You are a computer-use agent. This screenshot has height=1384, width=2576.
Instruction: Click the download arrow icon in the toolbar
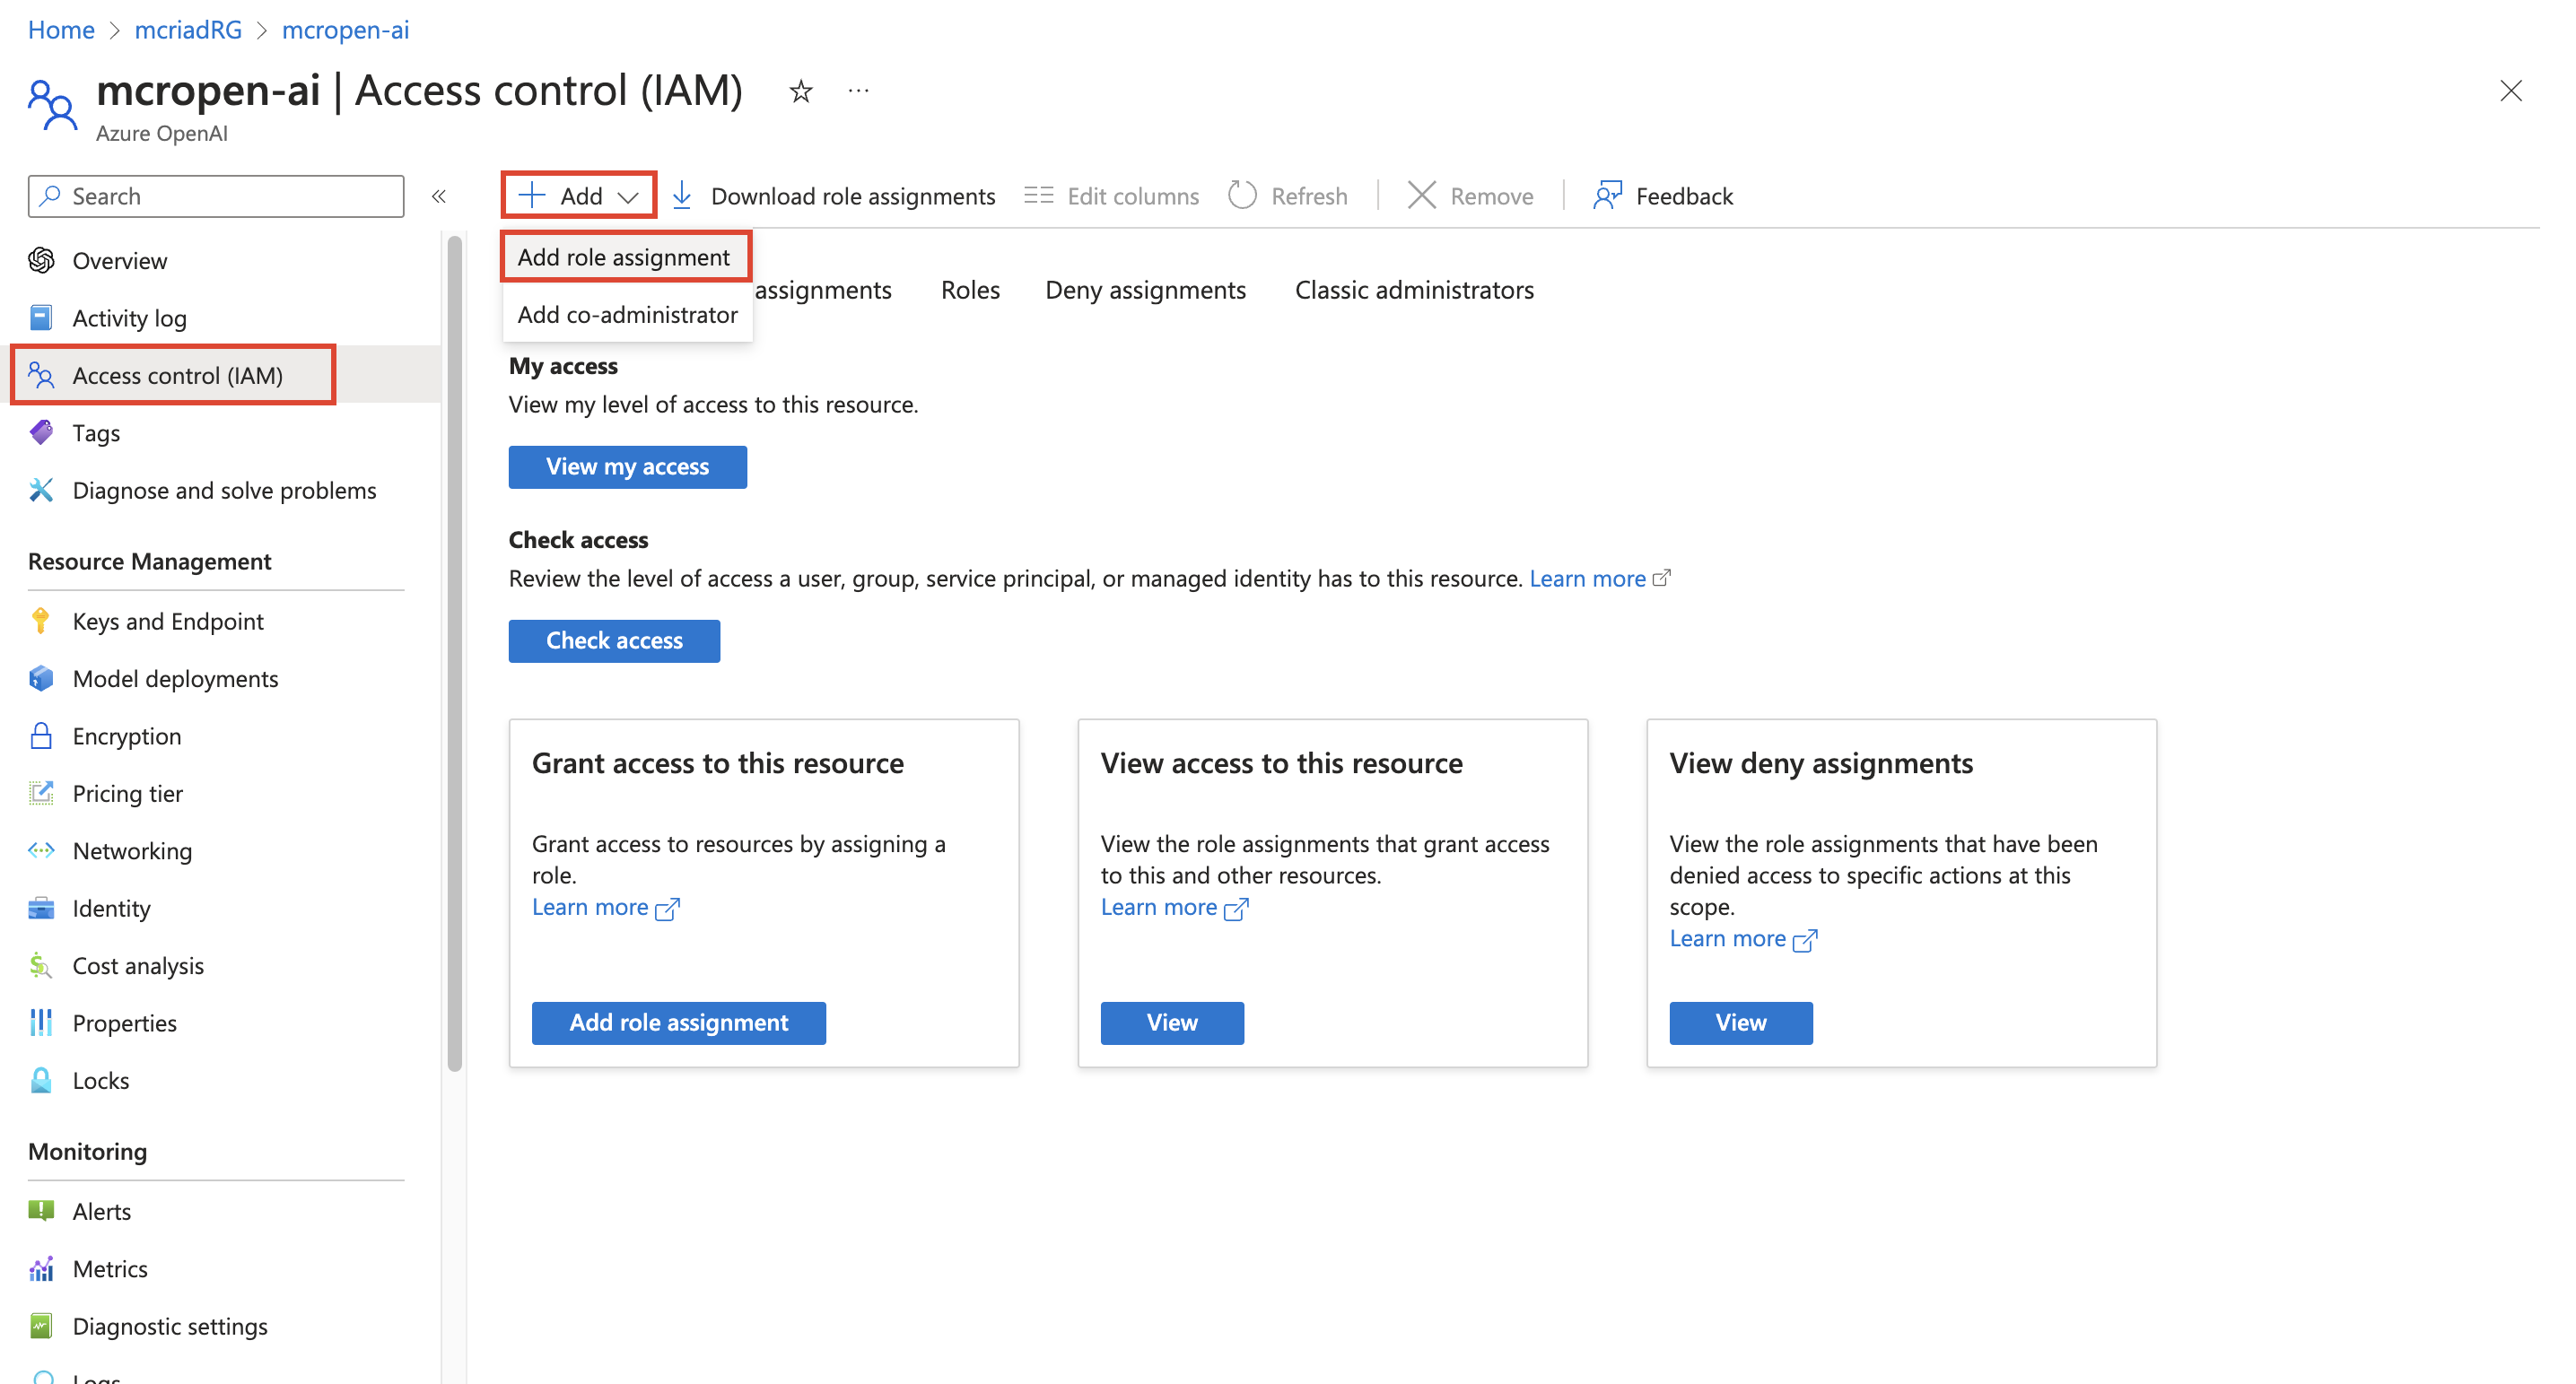[682, 195]
